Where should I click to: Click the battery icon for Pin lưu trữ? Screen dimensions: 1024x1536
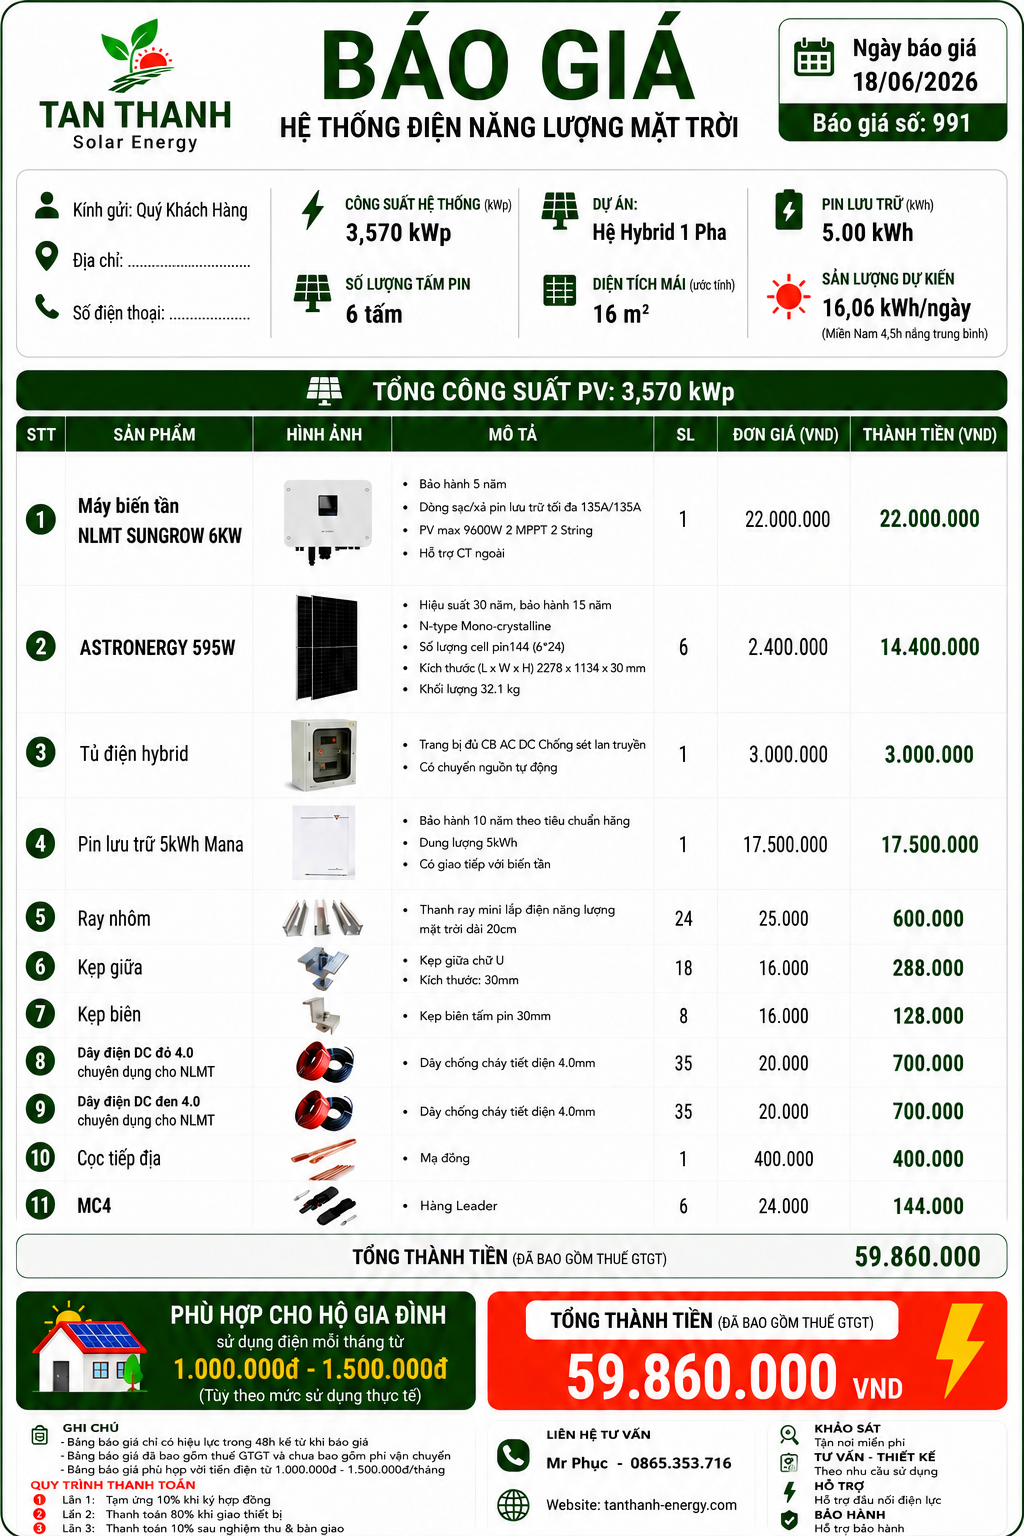(789, 210)
